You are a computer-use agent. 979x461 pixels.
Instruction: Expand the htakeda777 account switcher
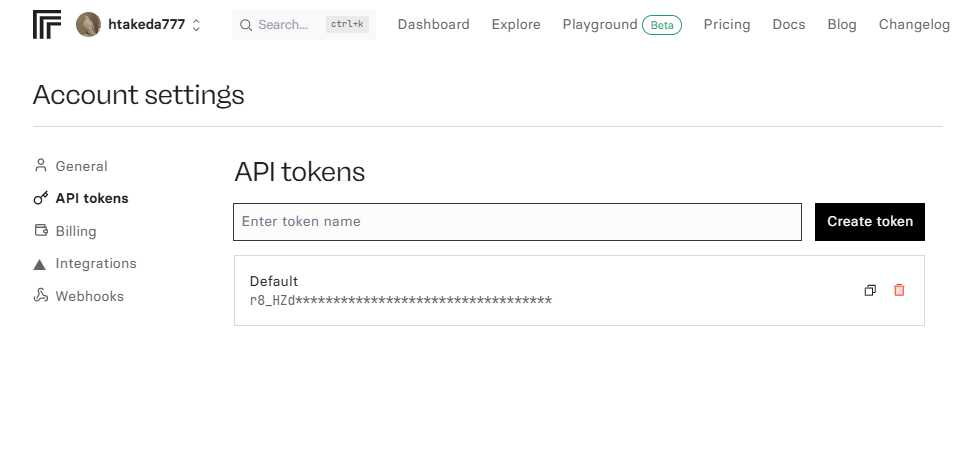(196, 25)
